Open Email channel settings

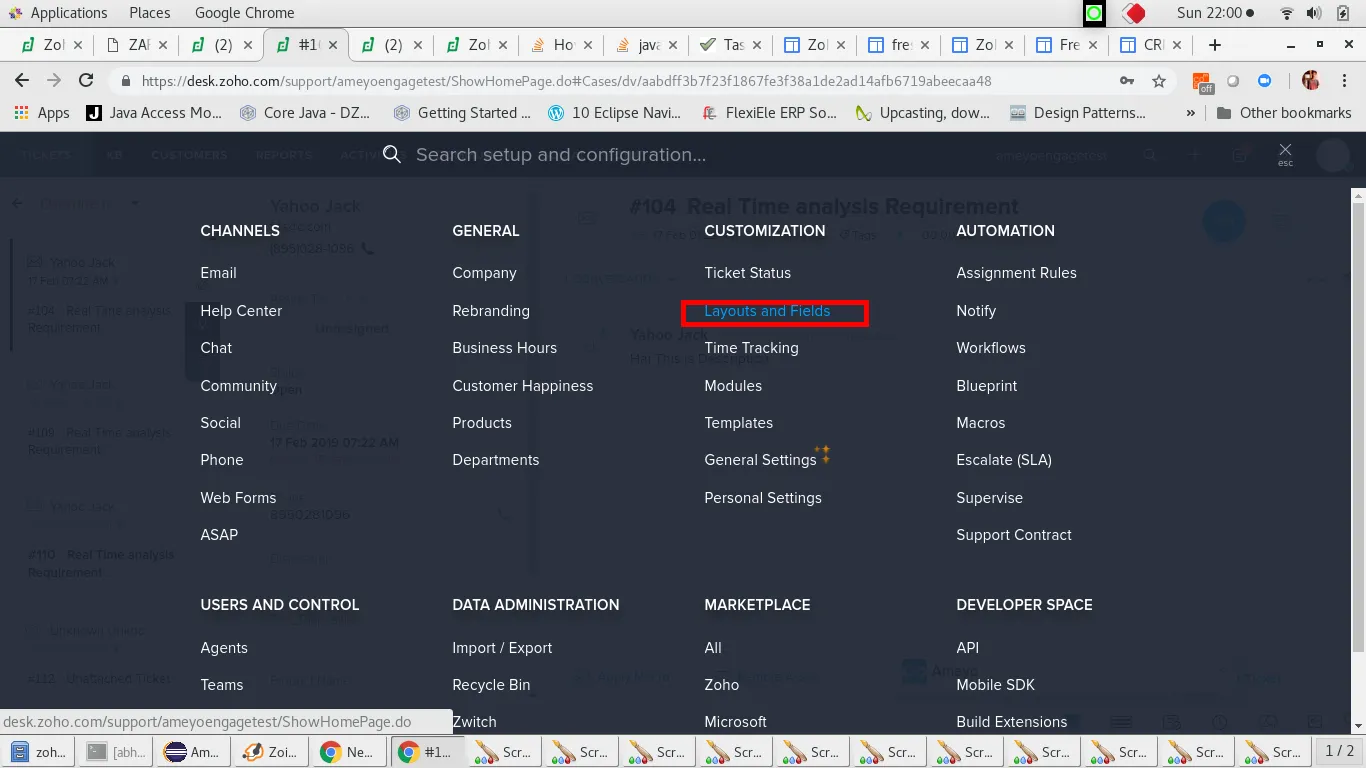click(x=218, y=273)
